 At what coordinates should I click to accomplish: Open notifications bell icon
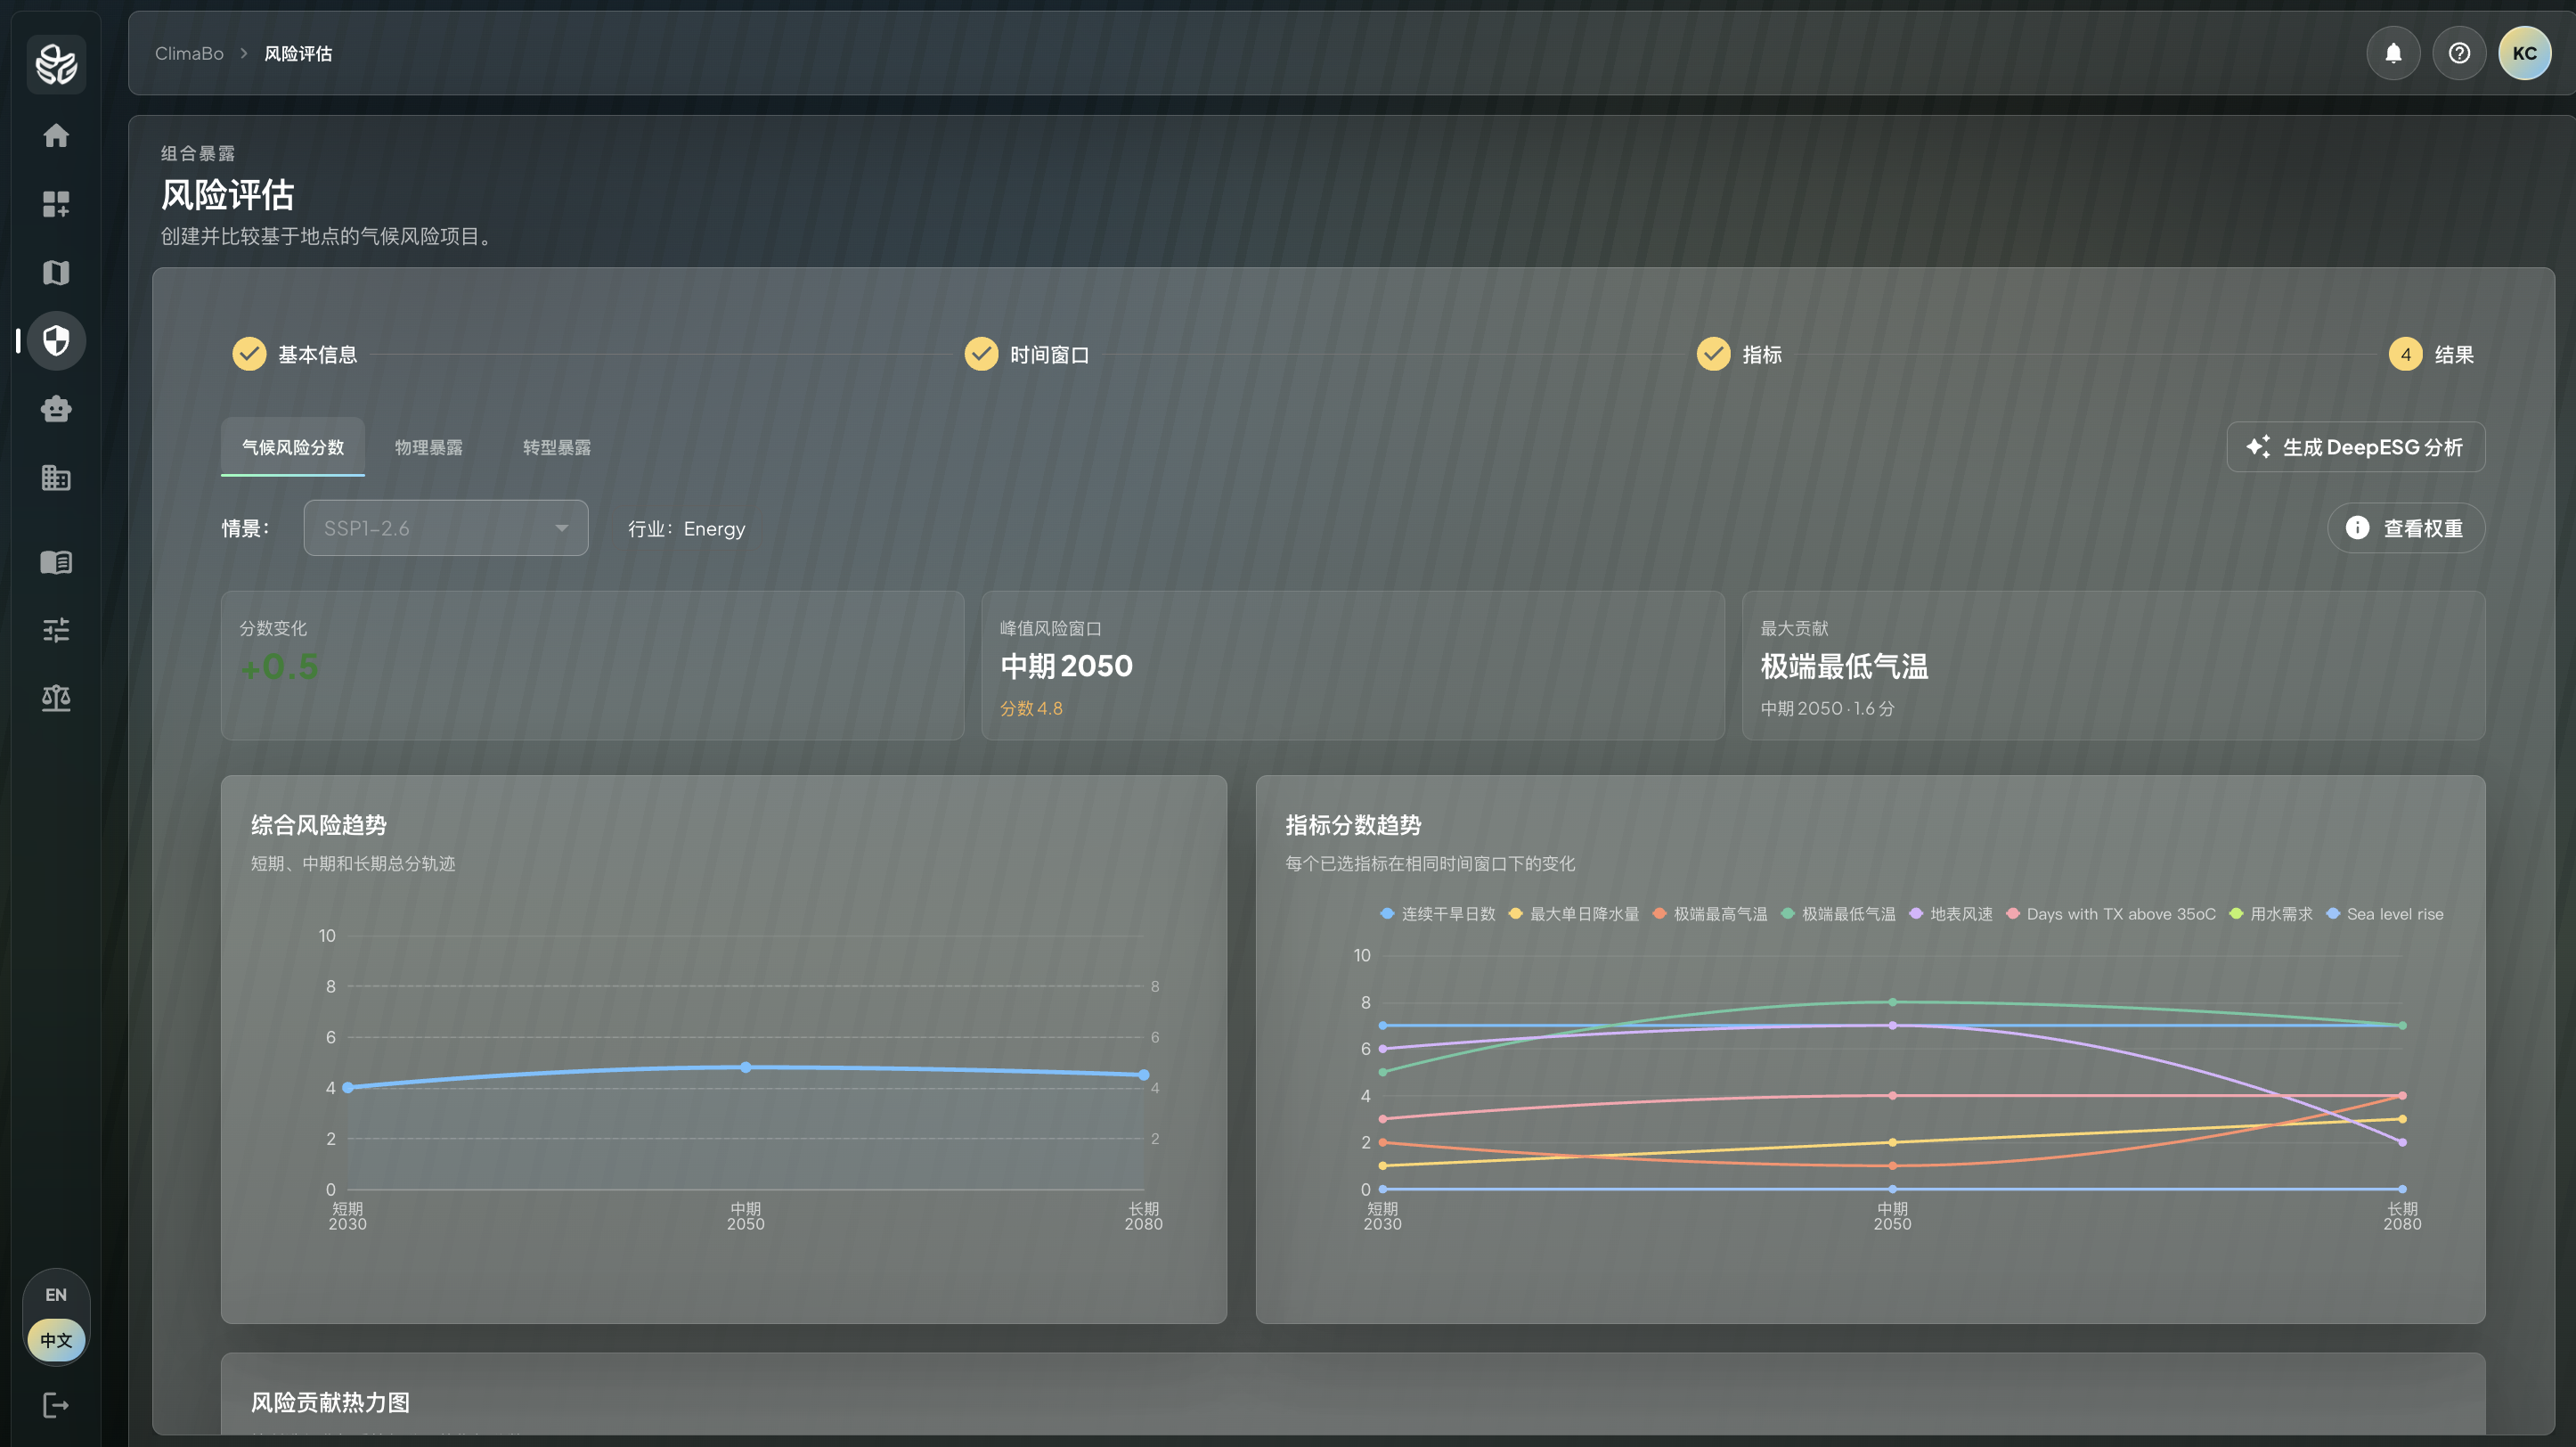[x=2393, y=53]
